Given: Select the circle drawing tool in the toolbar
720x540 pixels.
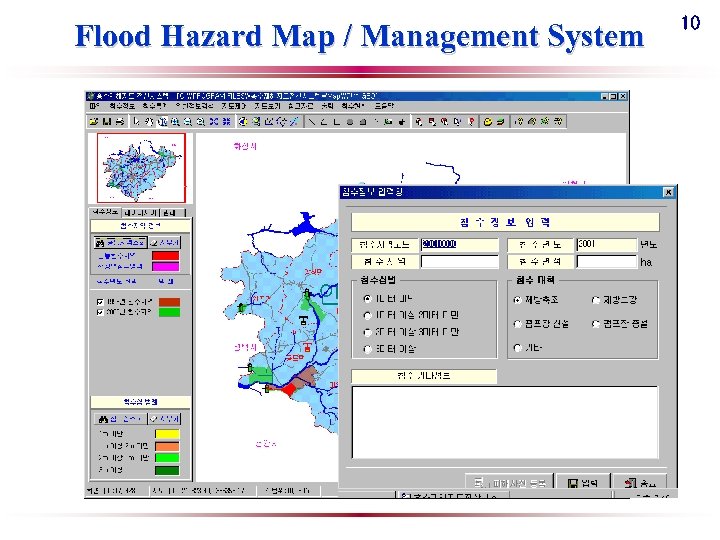Looking at the screenshot, I should point(350,122).
